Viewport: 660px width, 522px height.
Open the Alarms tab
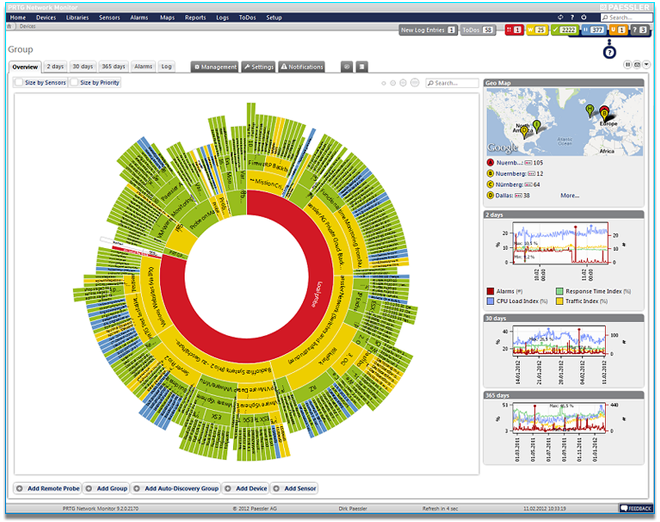point(143,67)
